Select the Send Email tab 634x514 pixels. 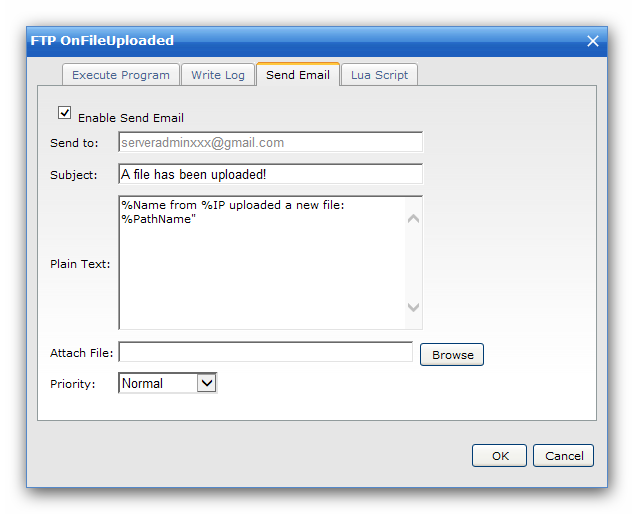(x=298, y=74)
